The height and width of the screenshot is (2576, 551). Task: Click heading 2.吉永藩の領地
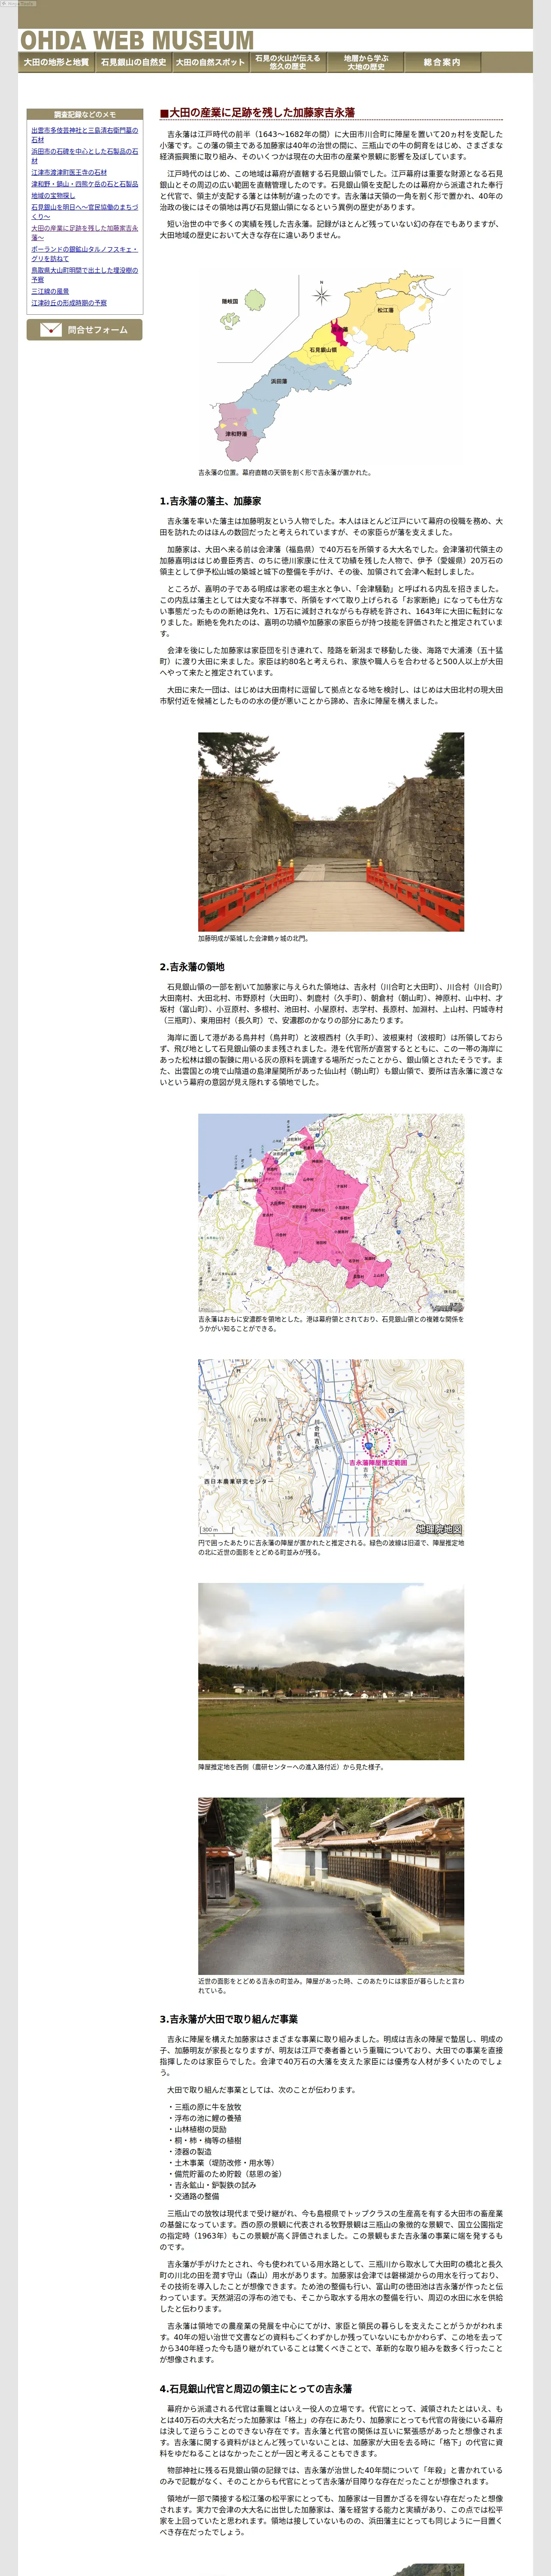click(x=192, y=967)
